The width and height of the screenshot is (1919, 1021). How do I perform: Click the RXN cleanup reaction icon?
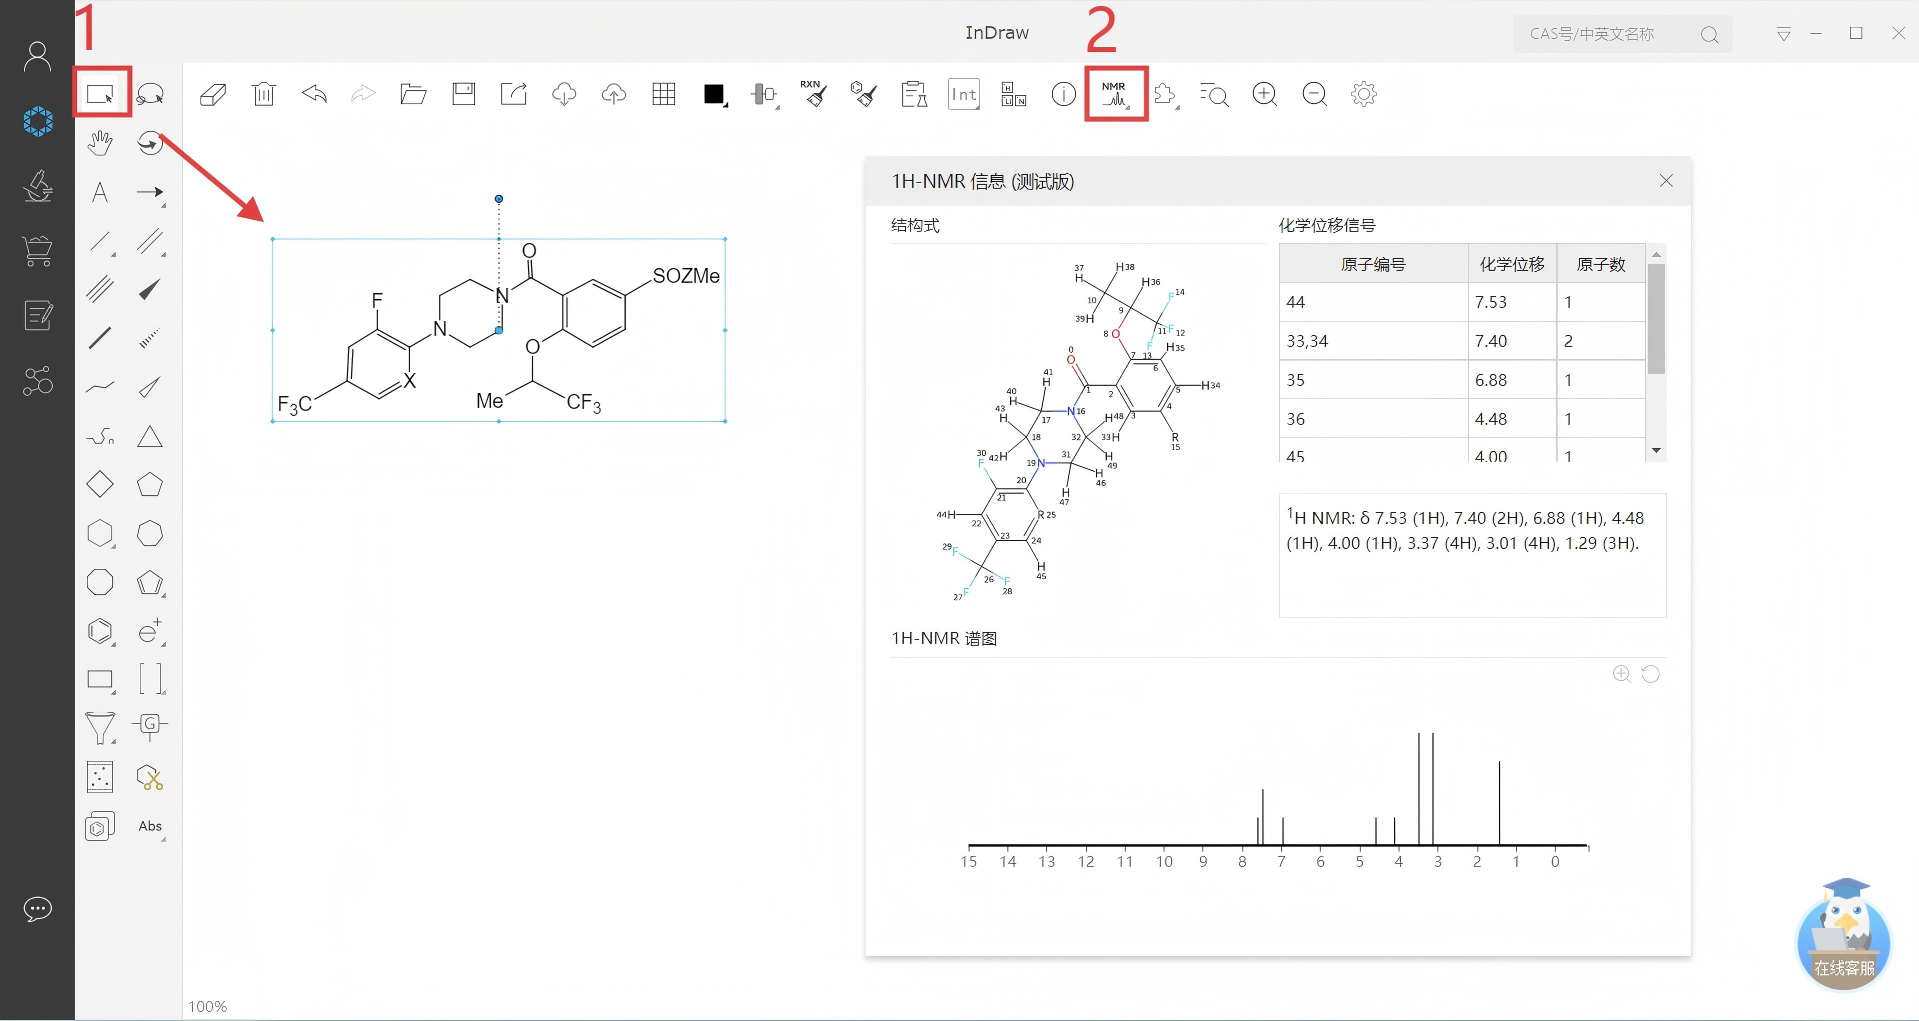point(815,94)
